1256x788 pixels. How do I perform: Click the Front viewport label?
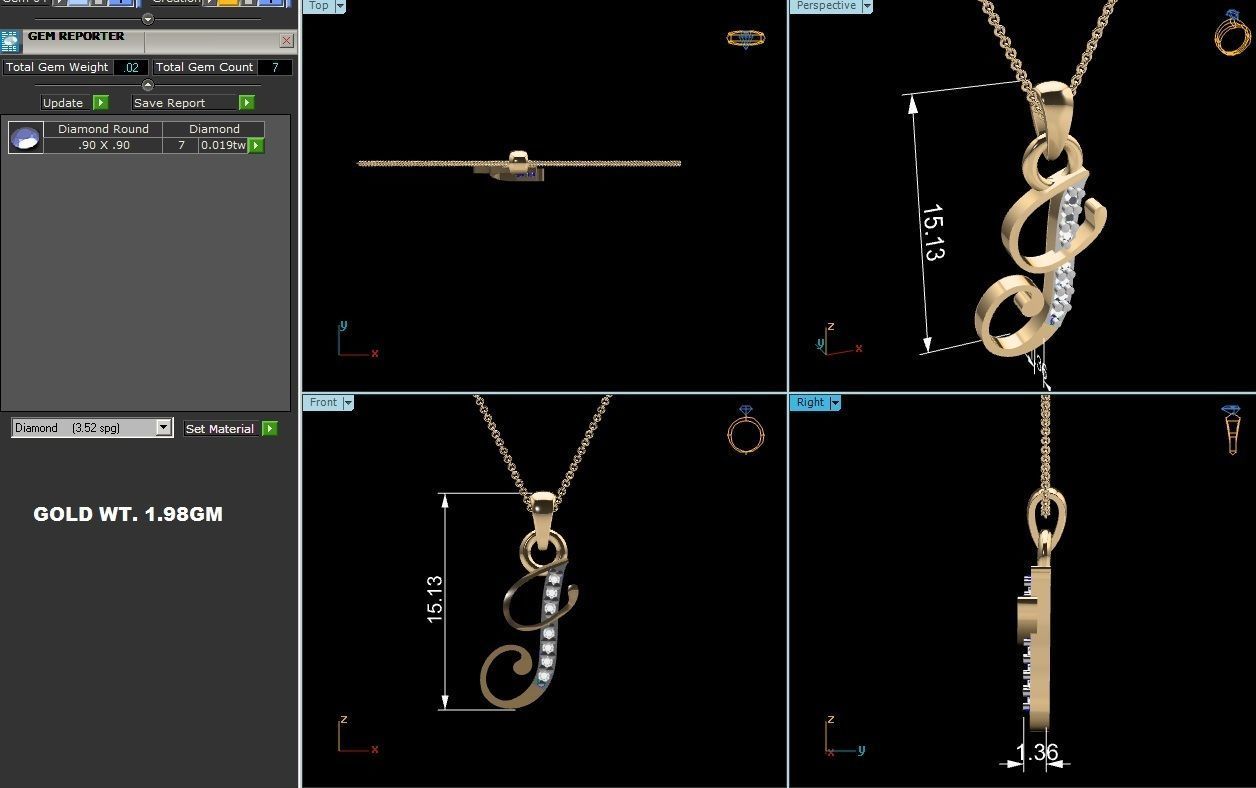[323, 402]
